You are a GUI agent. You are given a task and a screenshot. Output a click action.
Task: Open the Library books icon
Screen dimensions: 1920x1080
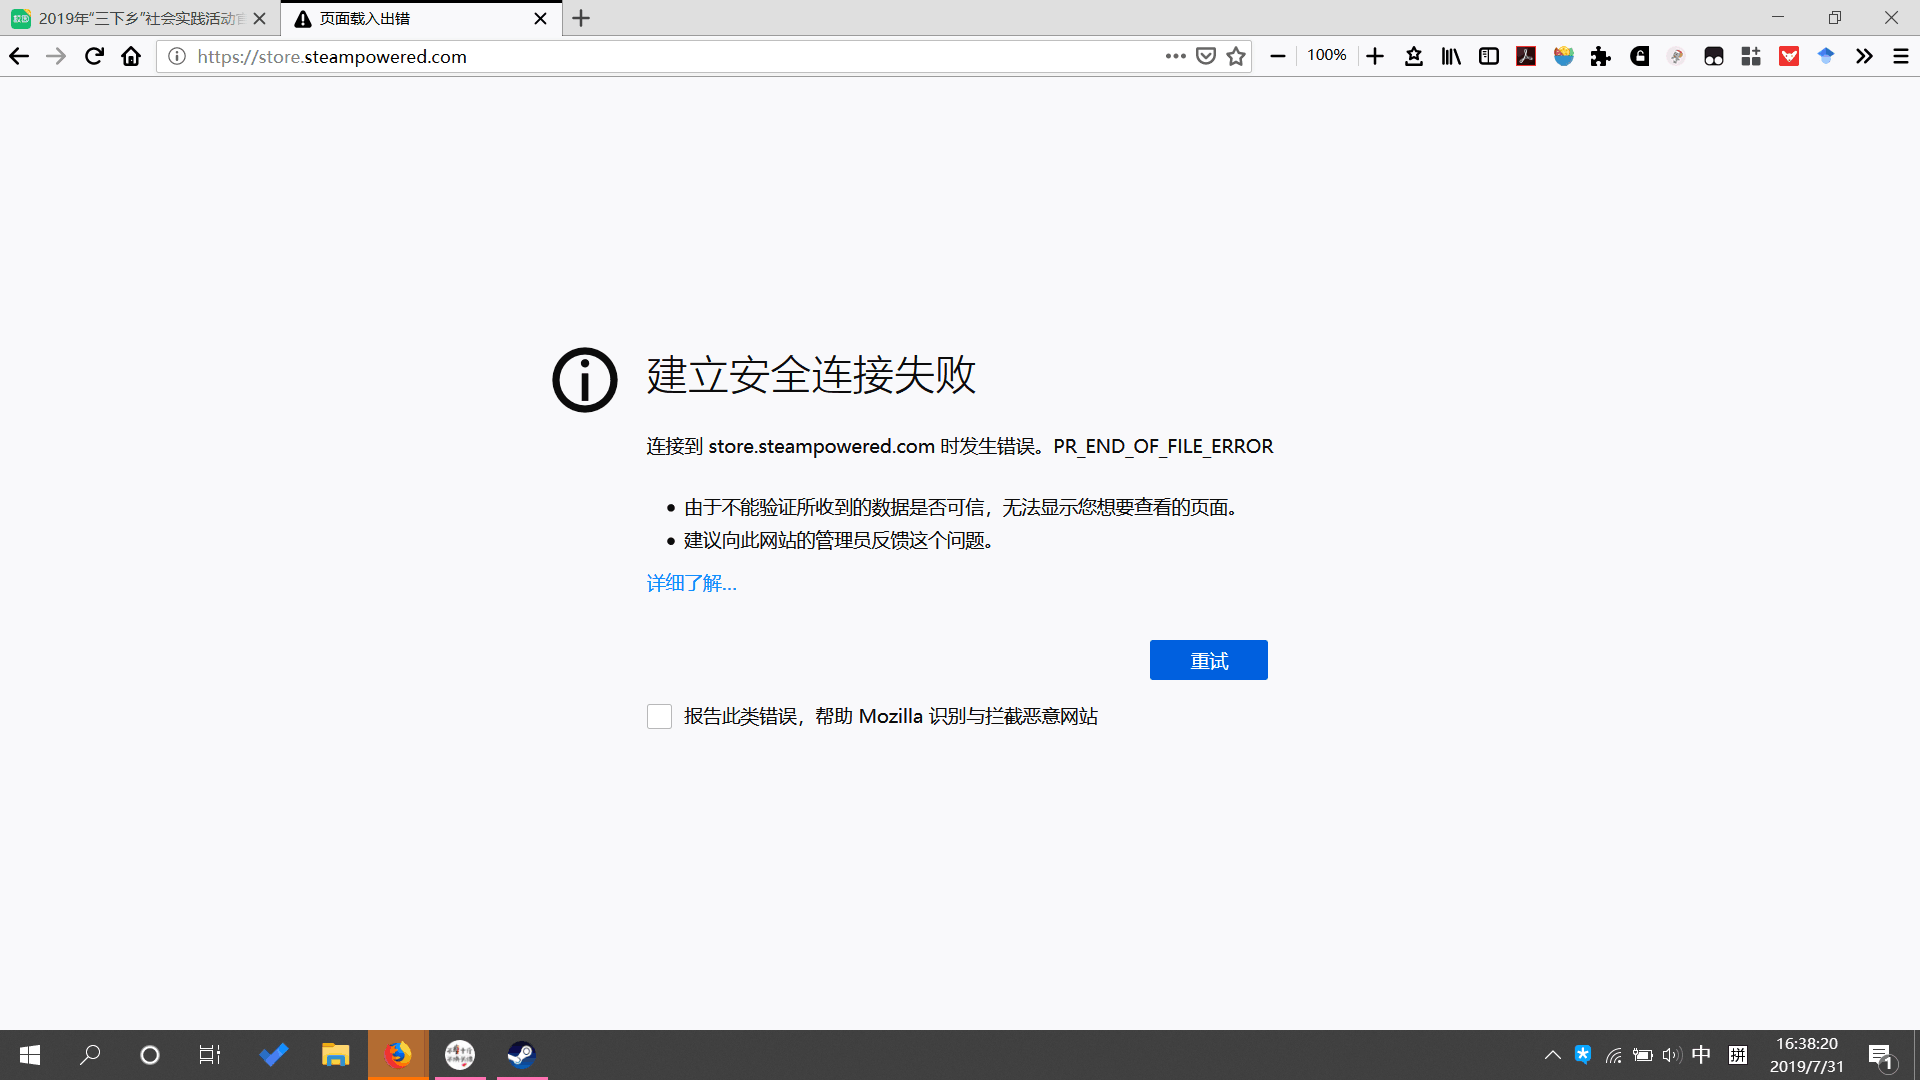pyautogui.click(x=1451, y=56)
